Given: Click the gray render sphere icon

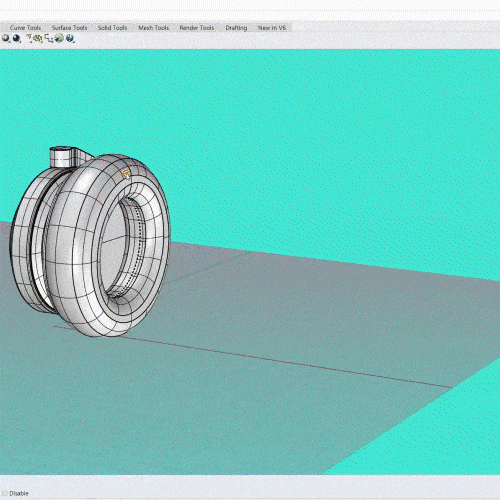Looking at the screenshot, I should pos(6,39).
